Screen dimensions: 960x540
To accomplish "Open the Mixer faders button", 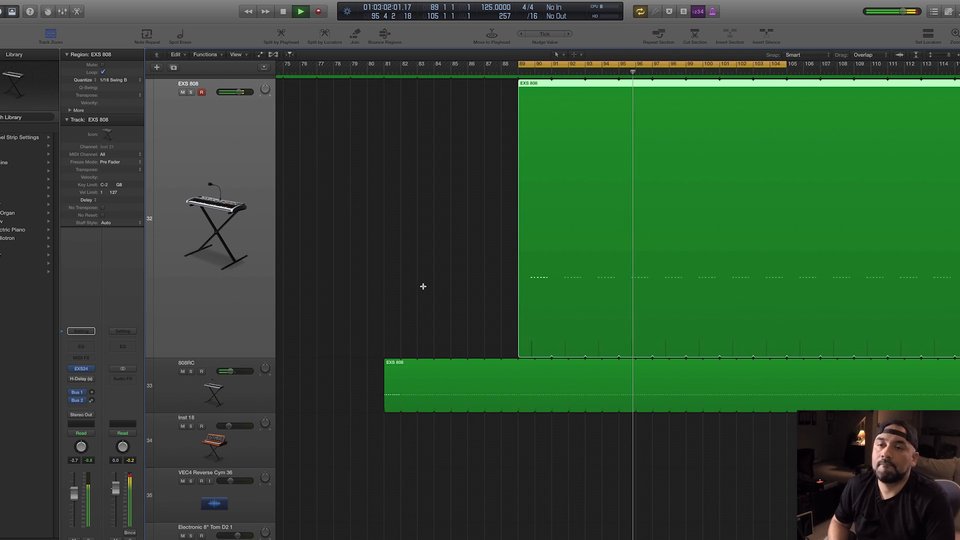I will pos(62,11).
